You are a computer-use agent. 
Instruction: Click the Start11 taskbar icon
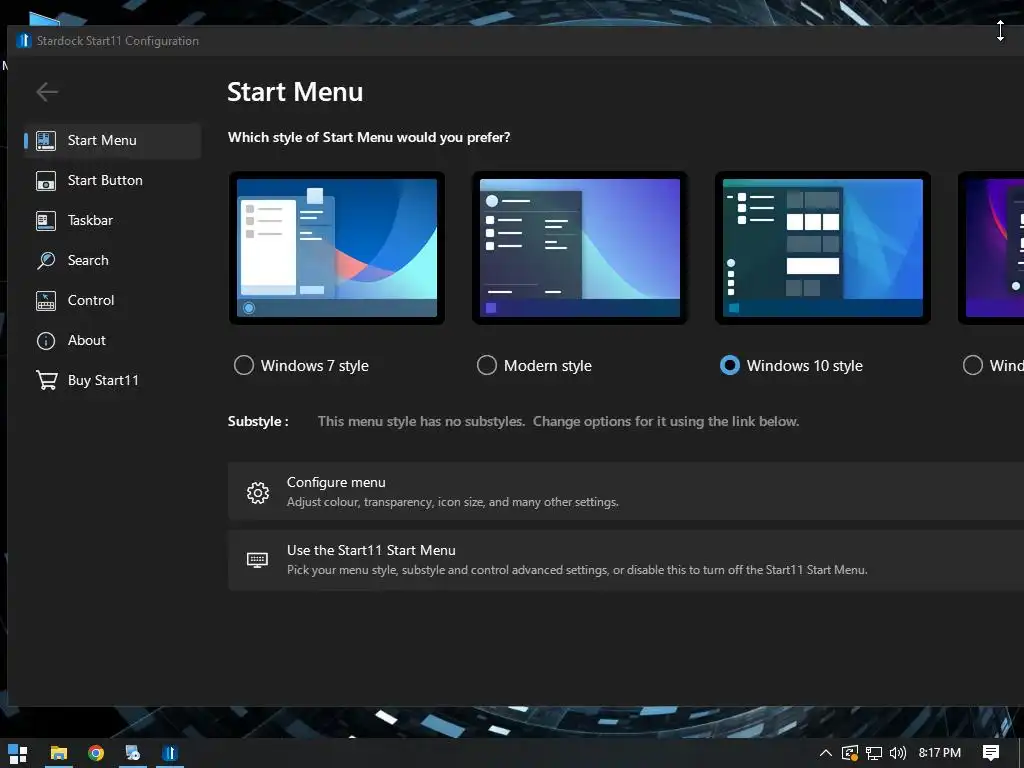click(170, 753)
